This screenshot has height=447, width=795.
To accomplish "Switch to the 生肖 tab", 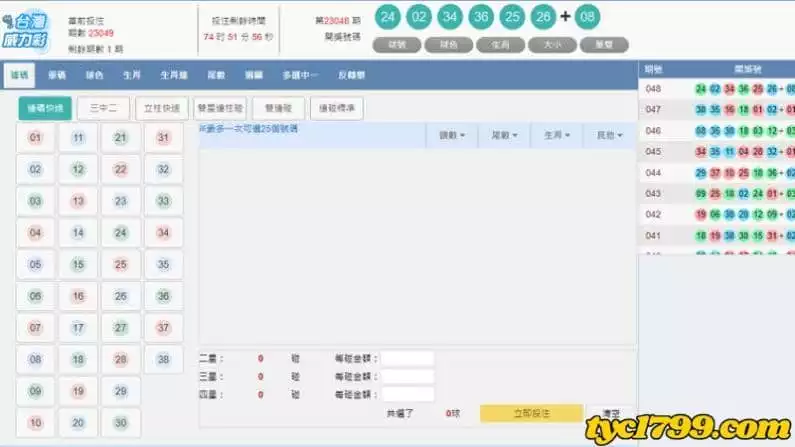I will [x=131, y=75].
